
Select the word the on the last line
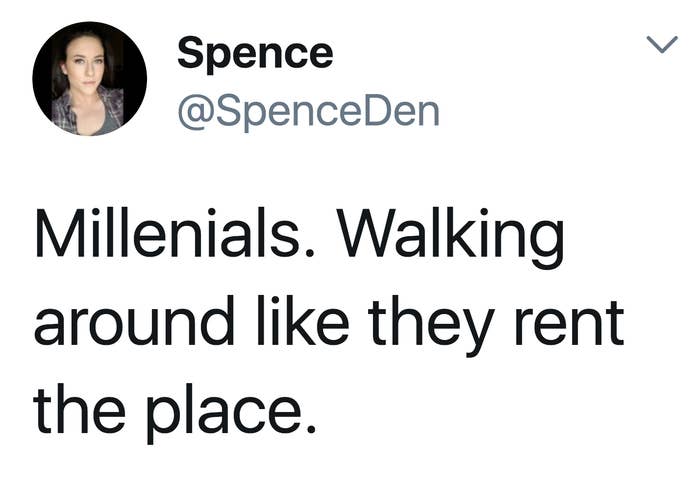click(79, 408)
